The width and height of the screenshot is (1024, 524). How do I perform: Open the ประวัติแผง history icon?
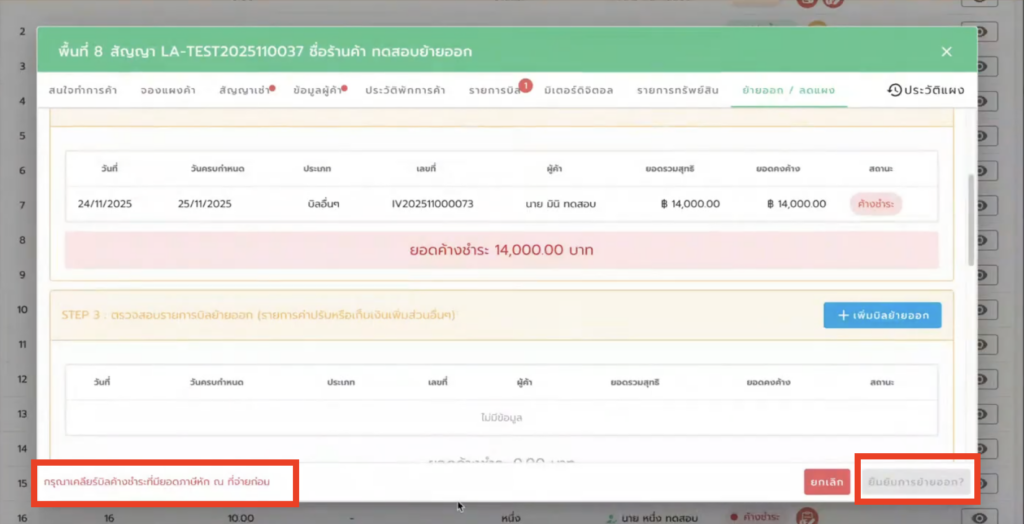click(x=895, y=91)
